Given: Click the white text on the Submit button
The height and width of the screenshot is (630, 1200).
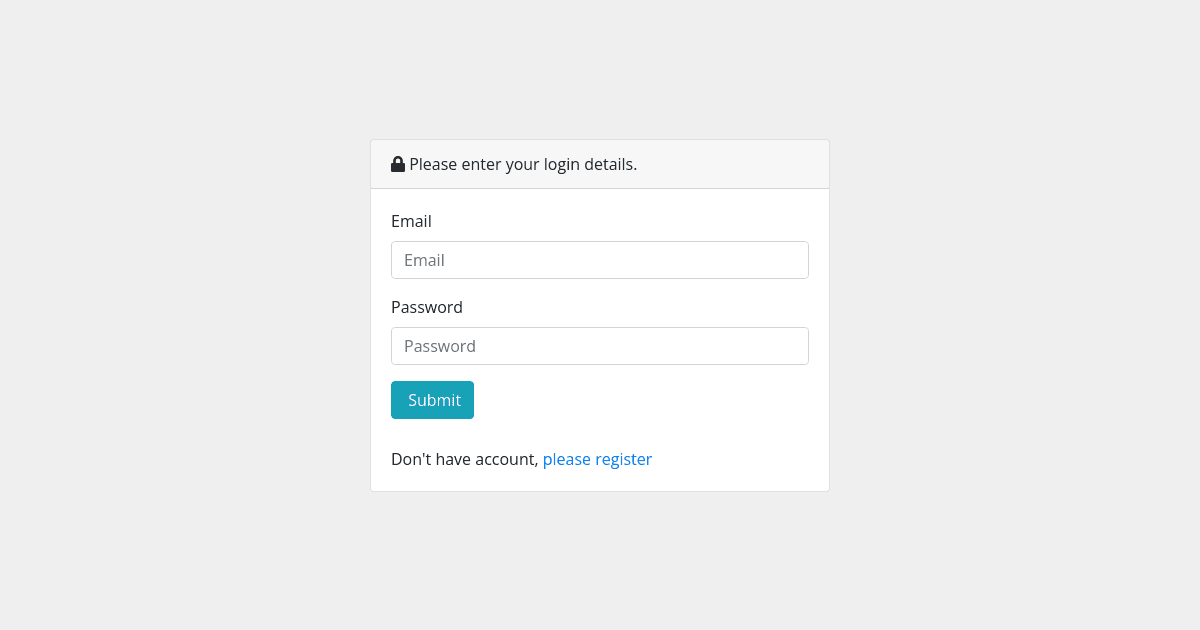Looking at the screenshot, I should 434,400.
